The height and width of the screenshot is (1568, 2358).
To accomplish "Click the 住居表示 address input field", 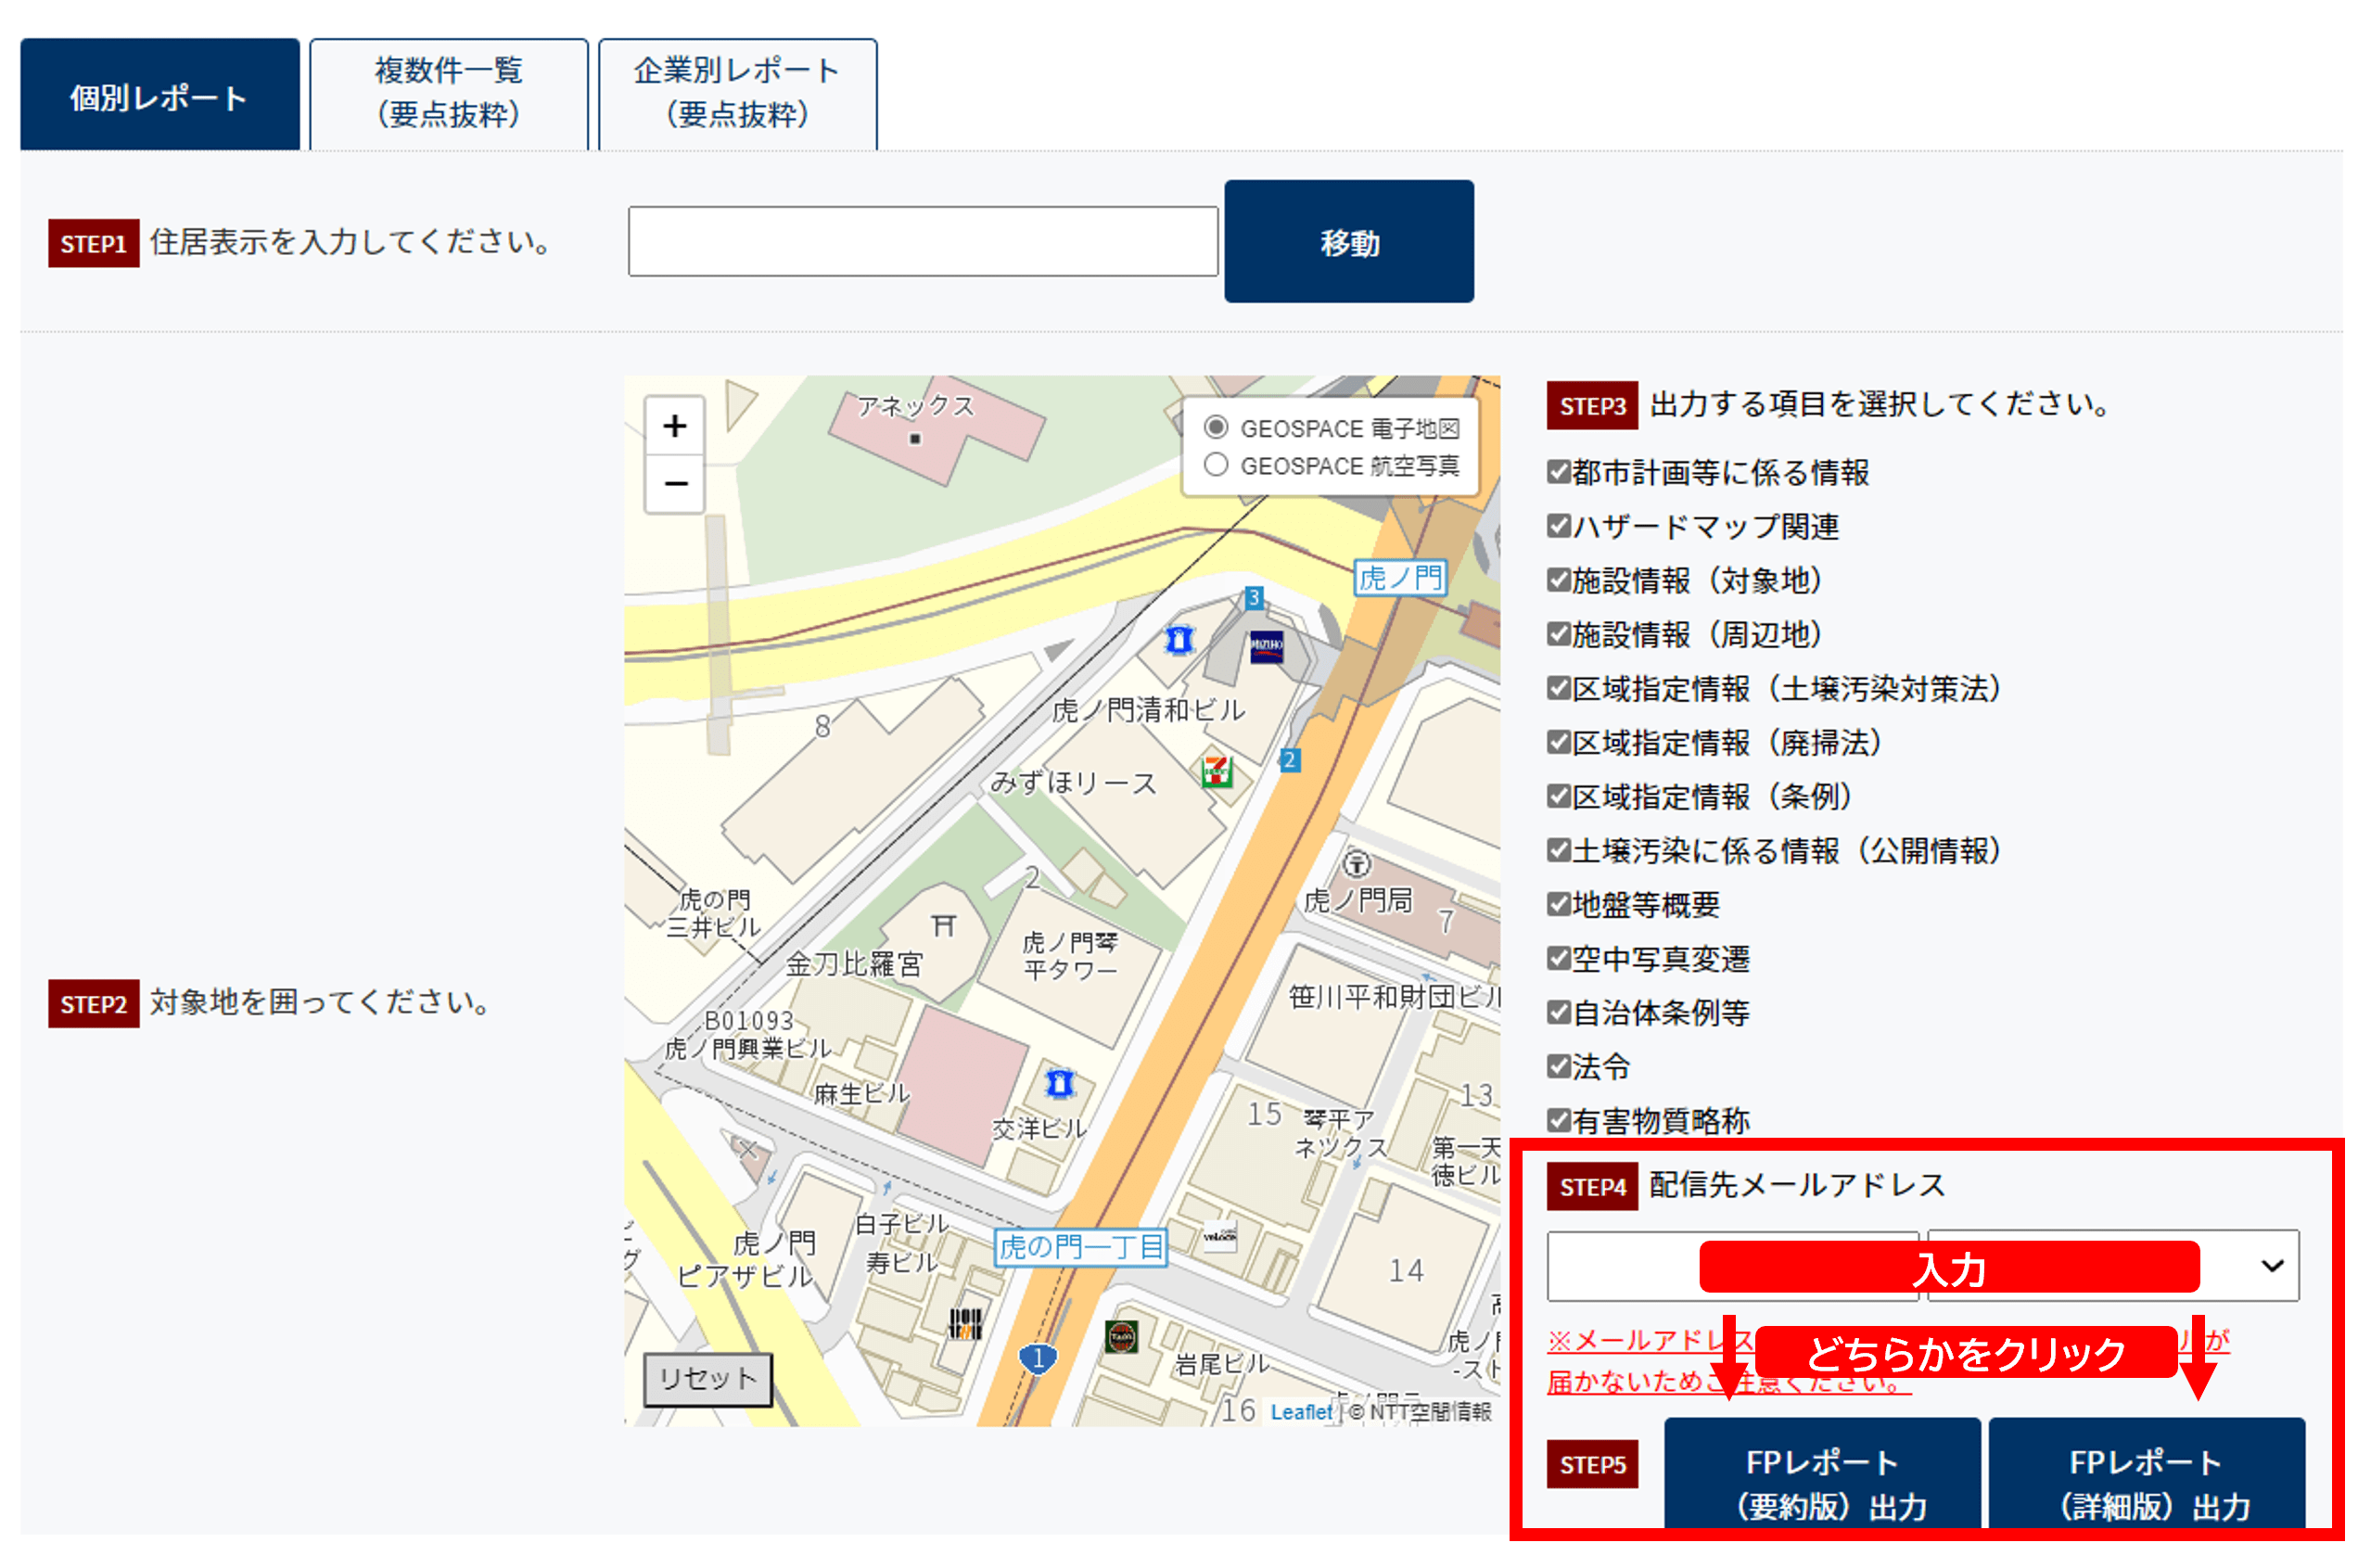I will 922,242.
